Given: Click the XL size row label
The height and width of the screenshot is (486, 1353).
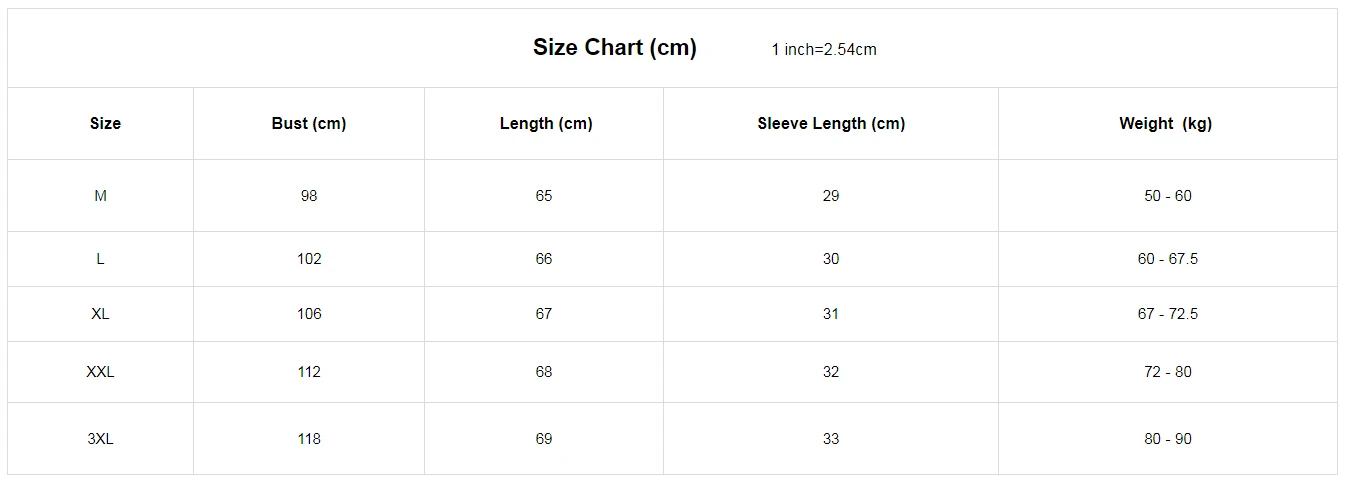Looking at the screenshot, I should click(x=100, y=314).
